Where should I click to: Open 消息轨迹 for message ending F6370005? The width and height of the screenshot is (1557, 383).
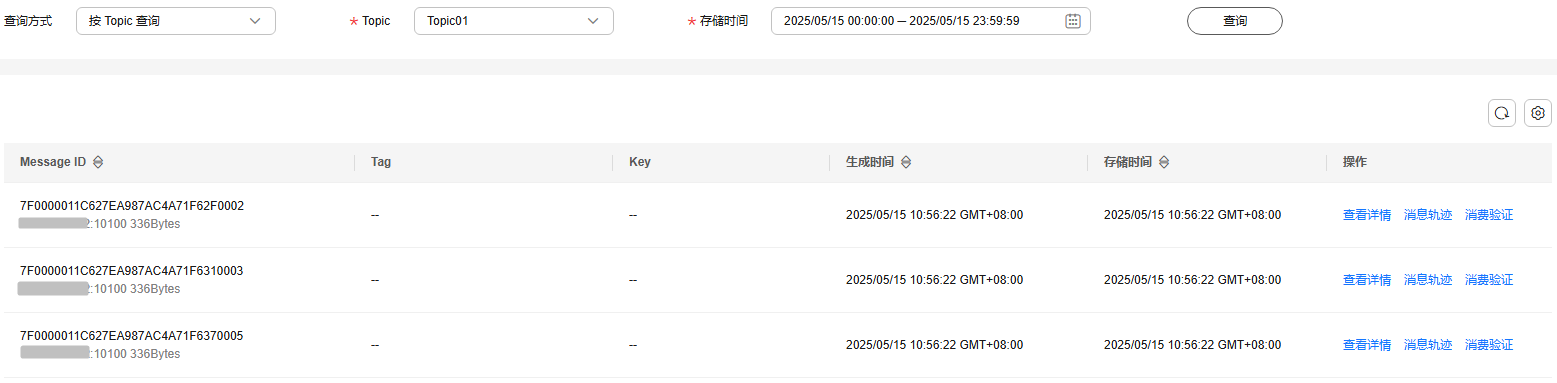pos(1428,345)
